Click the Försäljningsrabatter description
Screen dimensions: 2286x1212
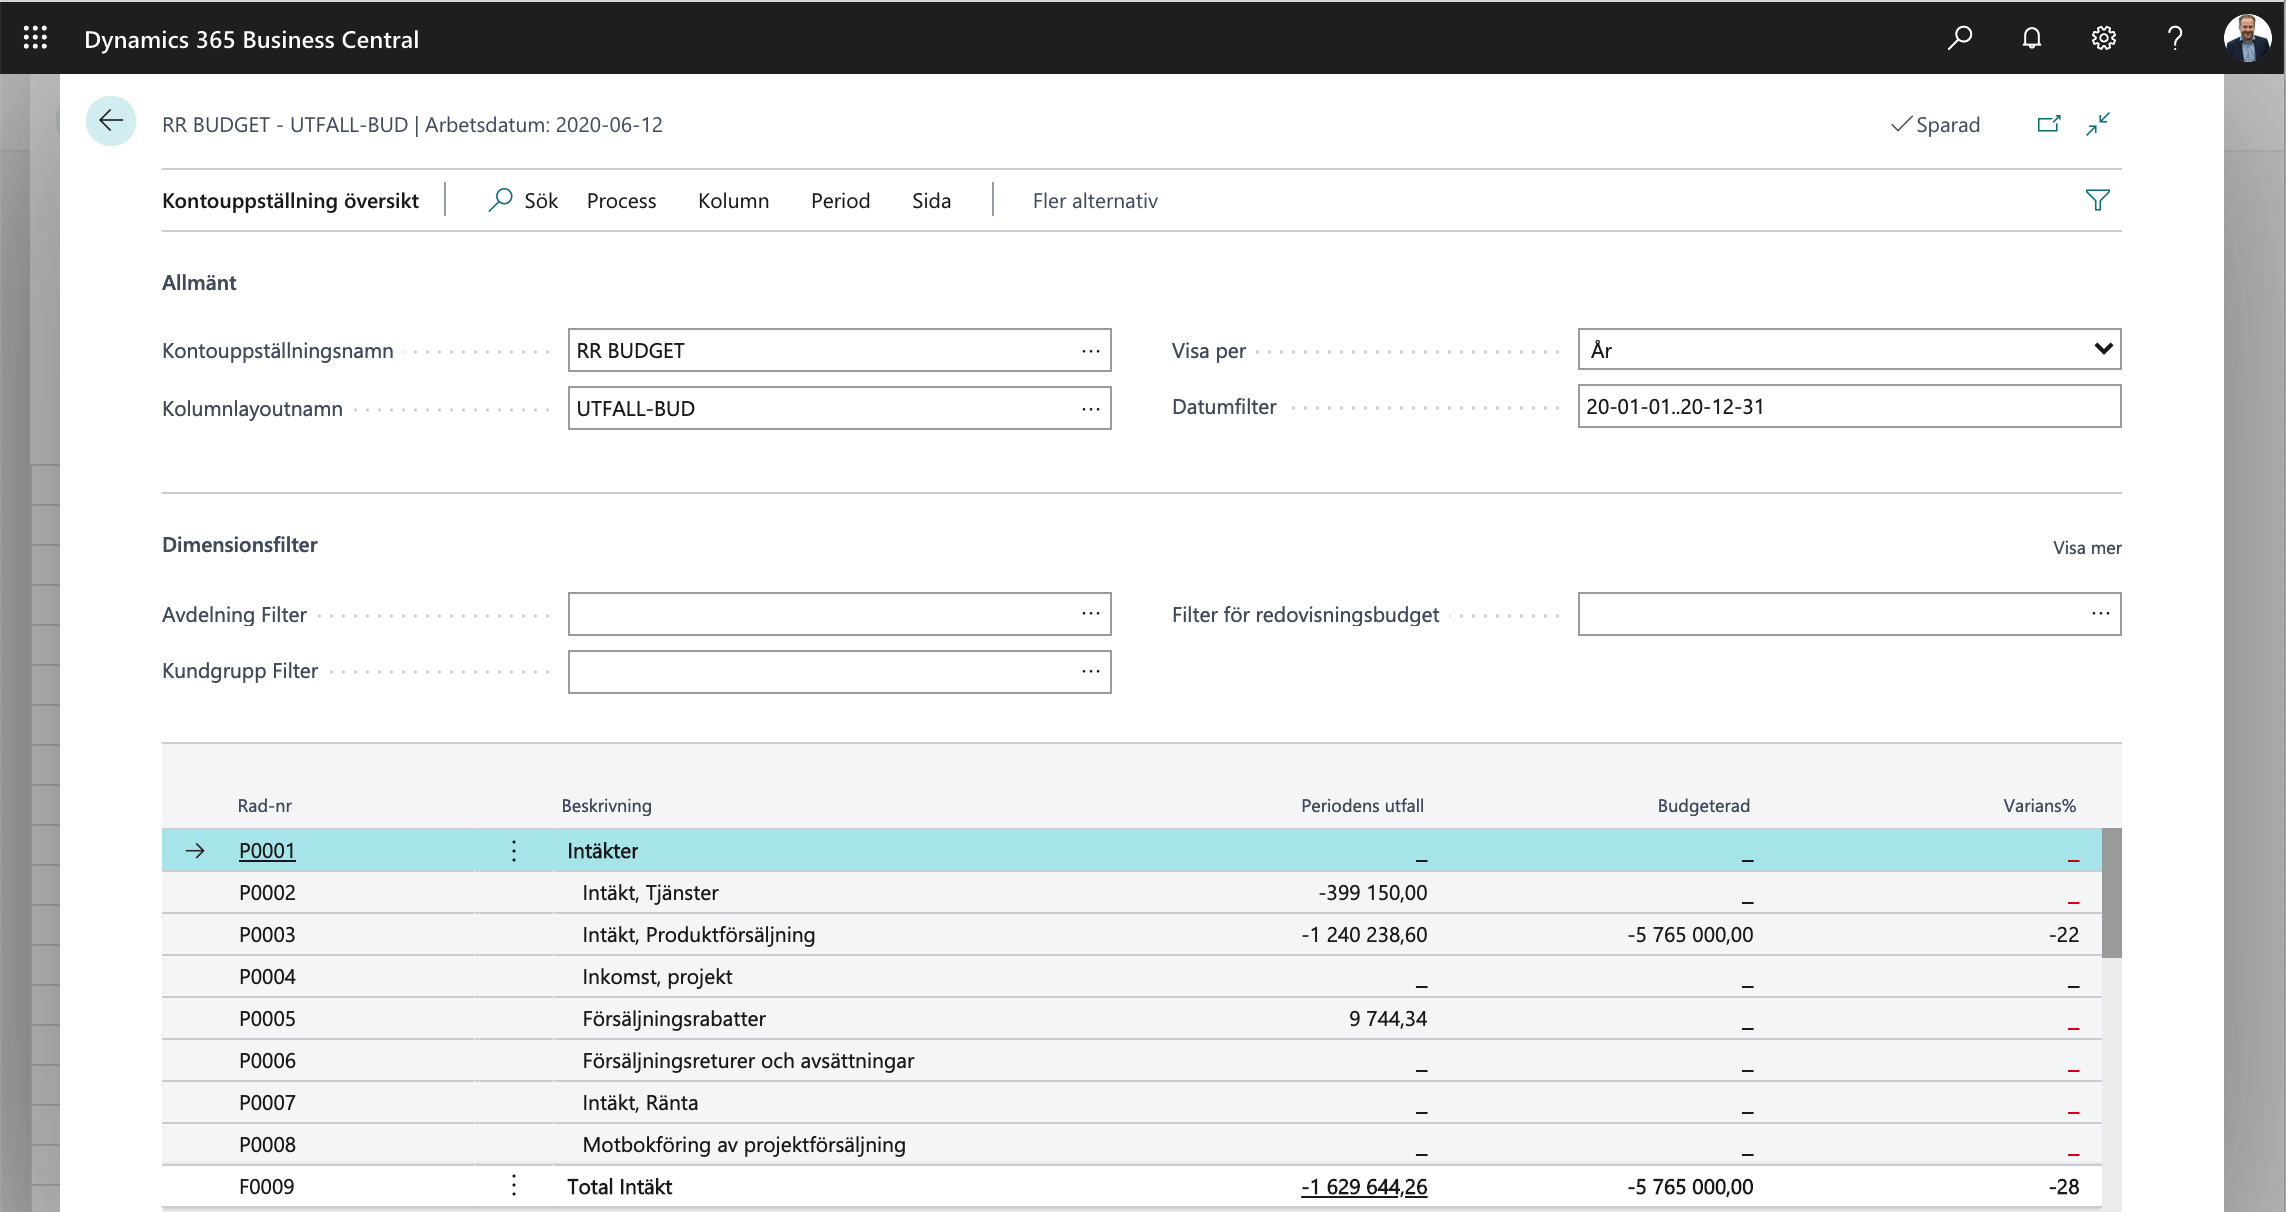click(674, 1018)
